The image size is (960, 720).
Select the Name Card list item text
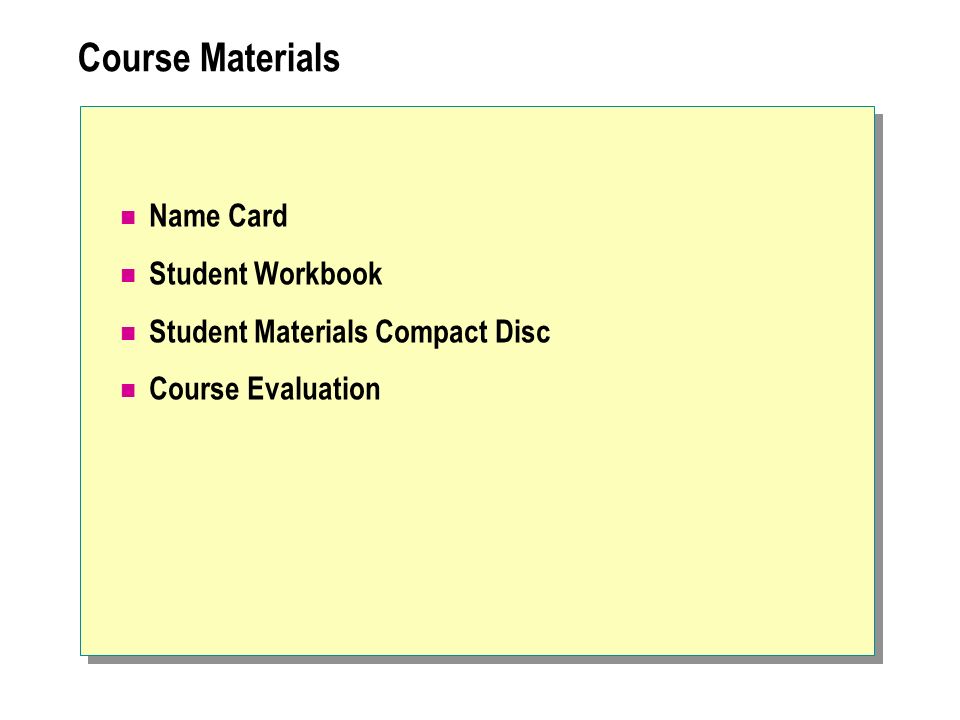(x=219, y=216)
